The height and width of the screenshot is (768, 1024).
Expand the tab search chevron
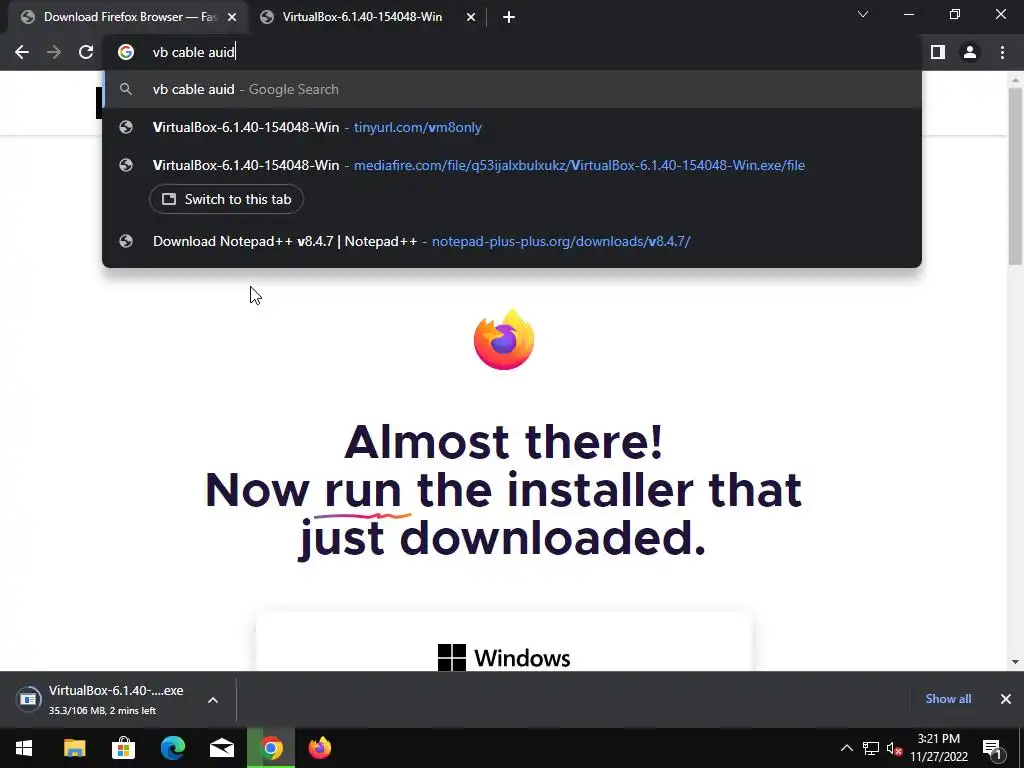[x=863, y=14]
